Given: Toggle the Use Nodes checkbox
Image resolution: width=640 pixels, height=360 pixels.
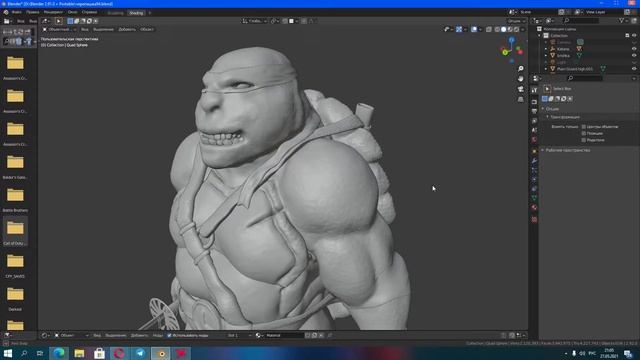Looking at the screenshot, I should [x=169, y=336].
